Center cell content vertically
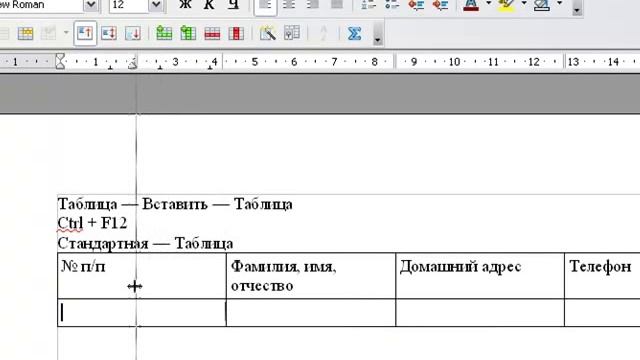This screenshot has height=360, width=640. (x=109, y=33)
